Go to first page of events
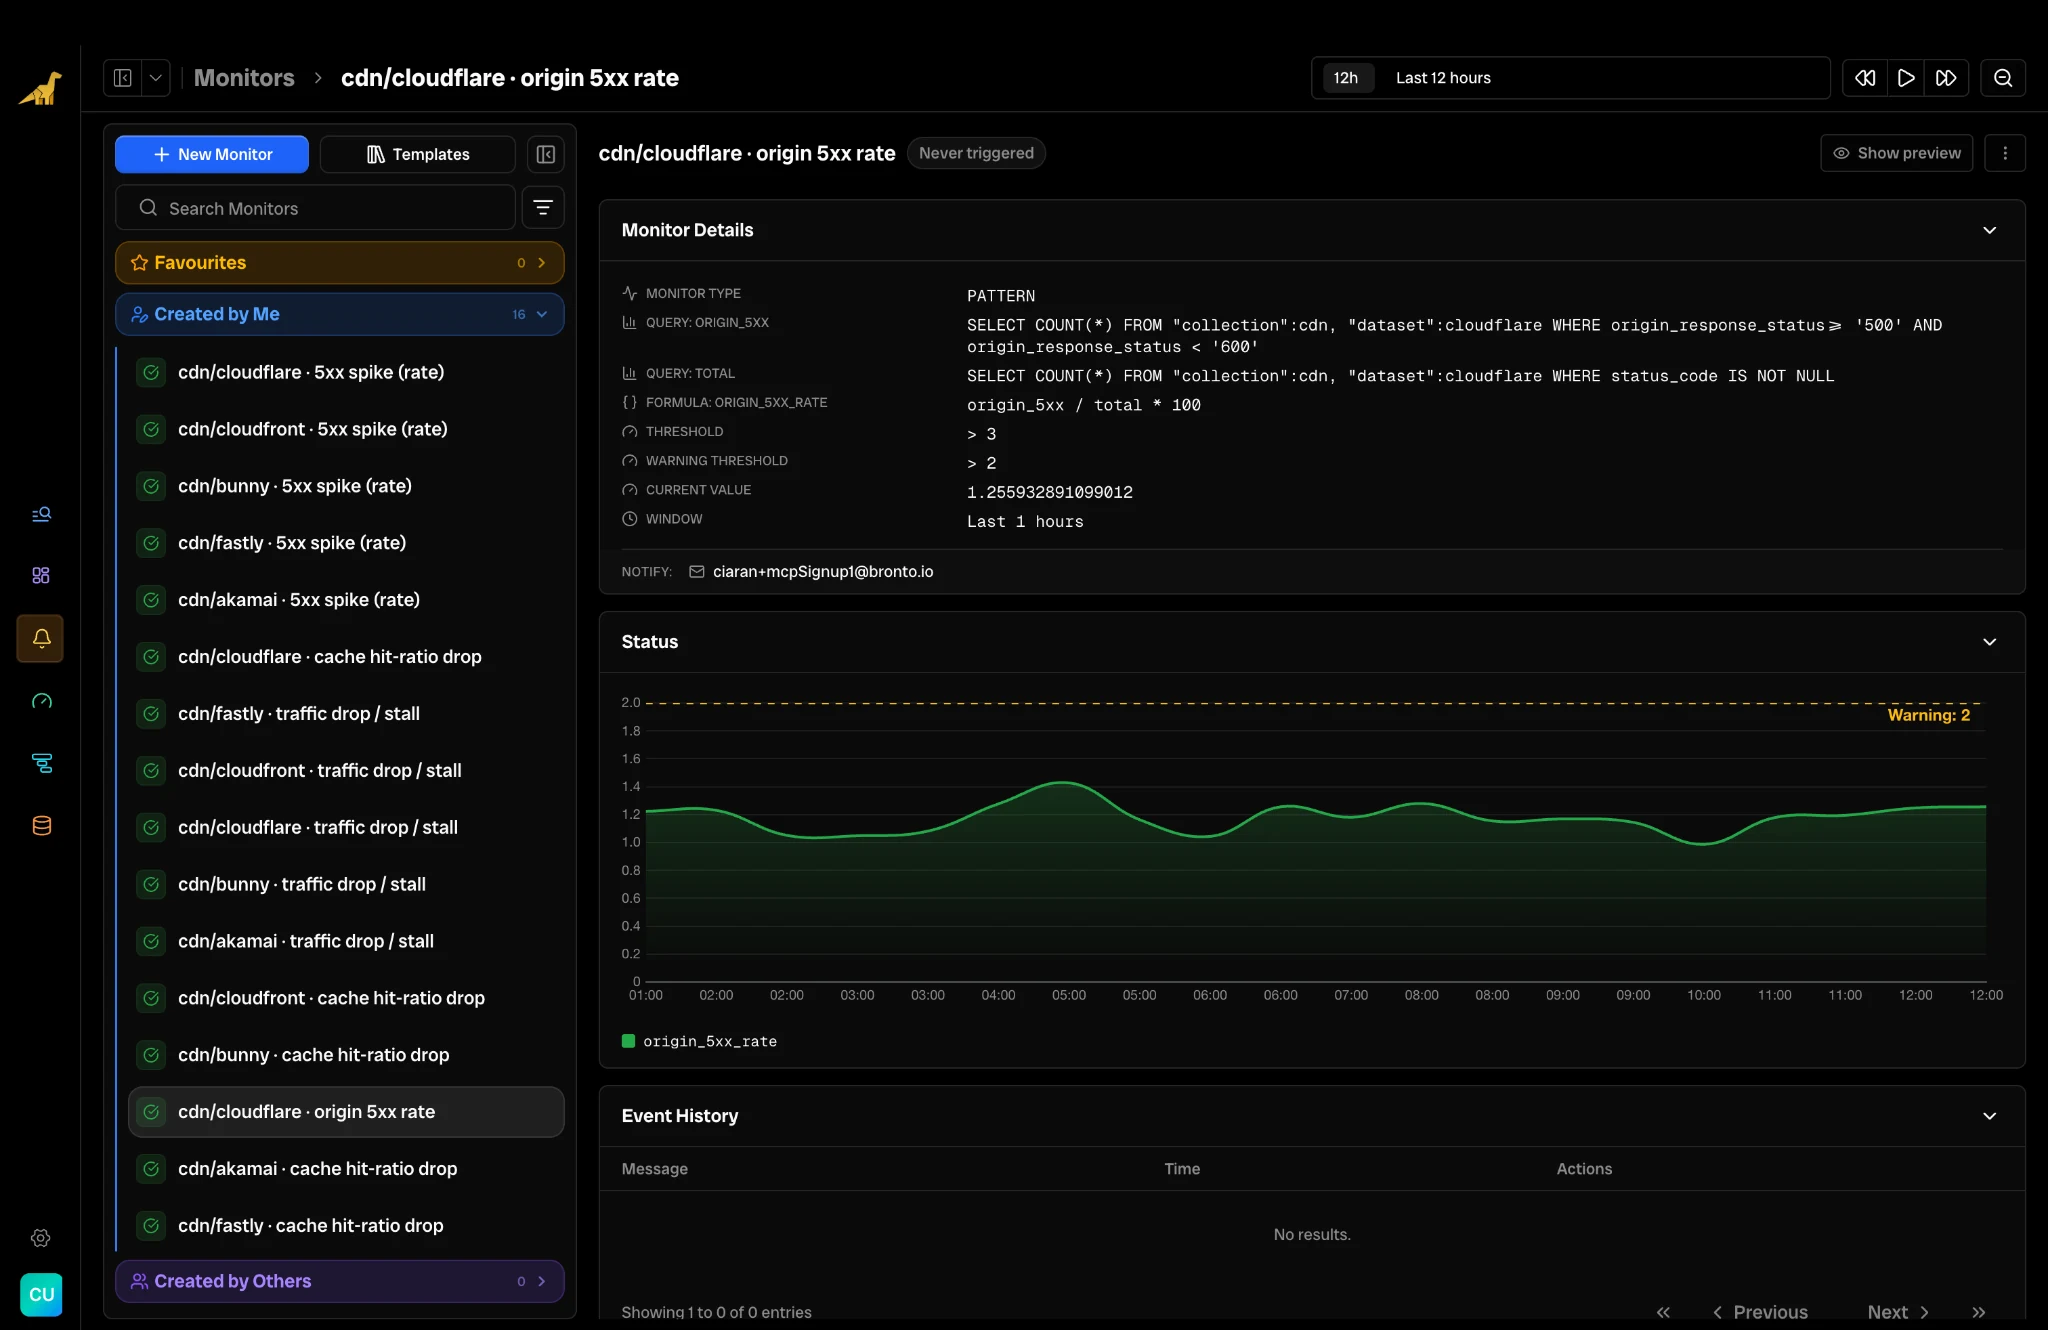Image resolution: width=2048 pixels, height=1330 pixels. [x=1663, y=1312]
